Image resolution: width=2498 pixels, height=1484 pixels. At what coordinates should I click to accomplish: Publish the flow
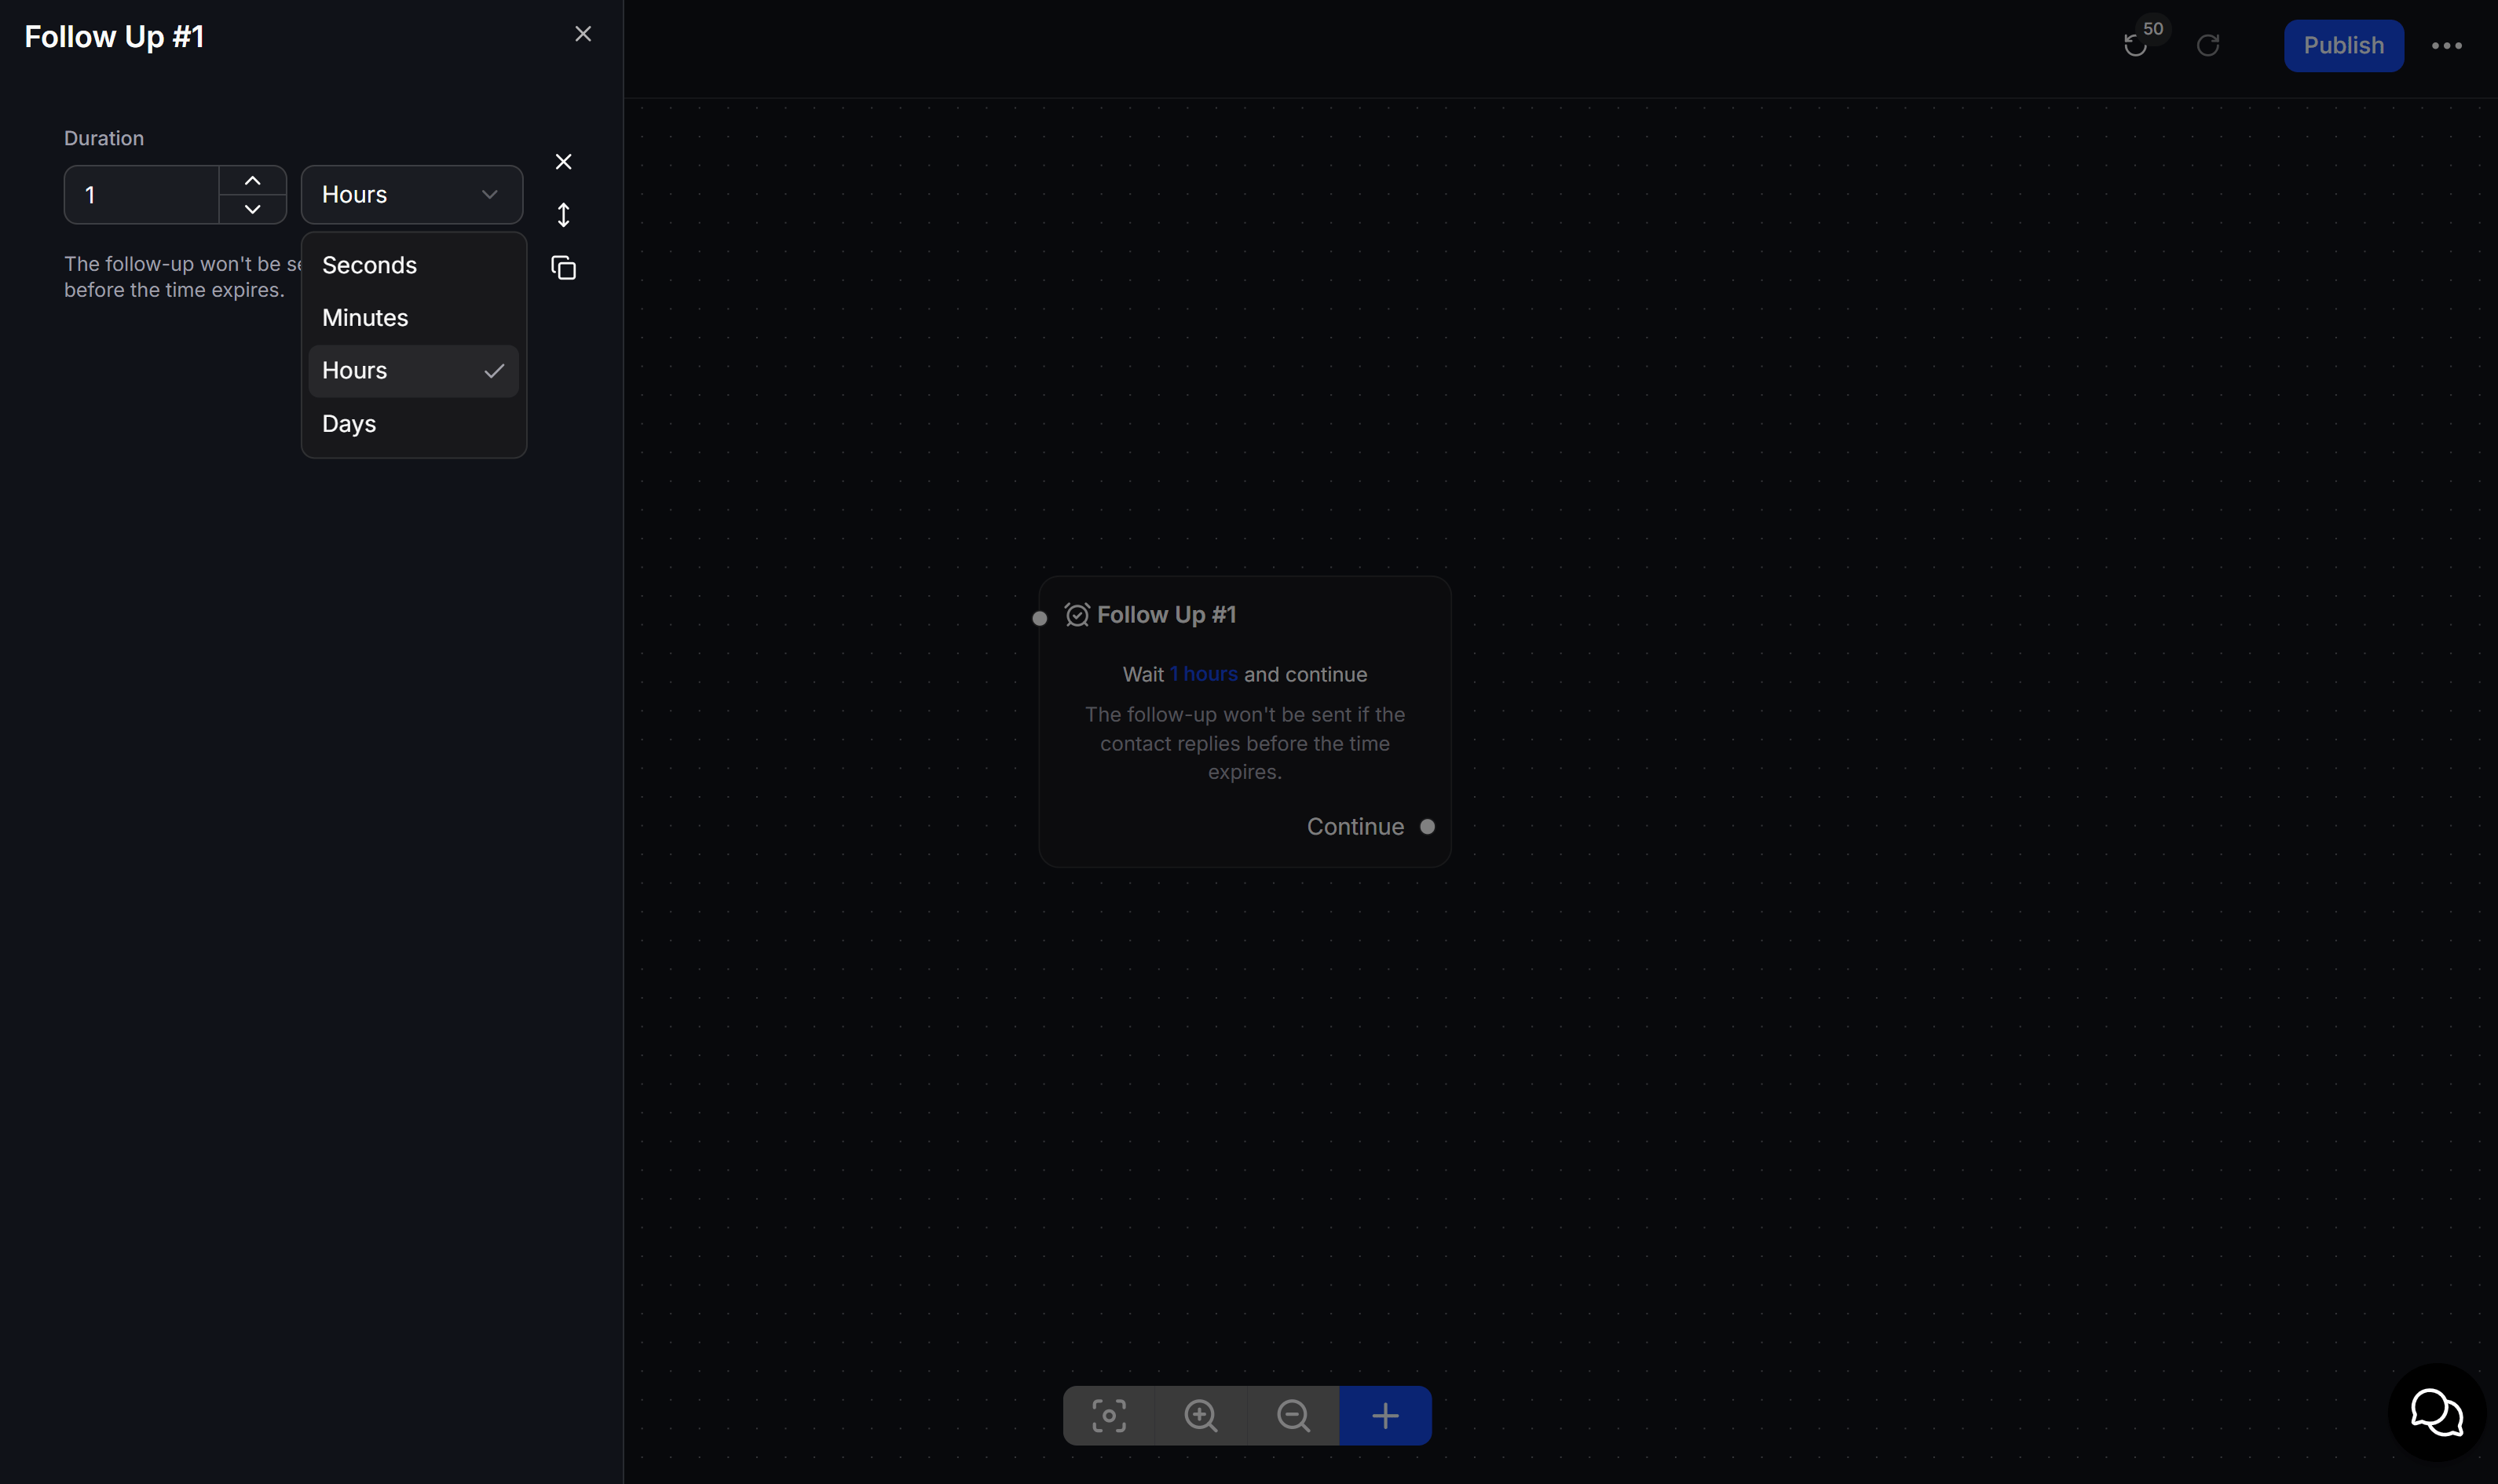[2343, 45]
